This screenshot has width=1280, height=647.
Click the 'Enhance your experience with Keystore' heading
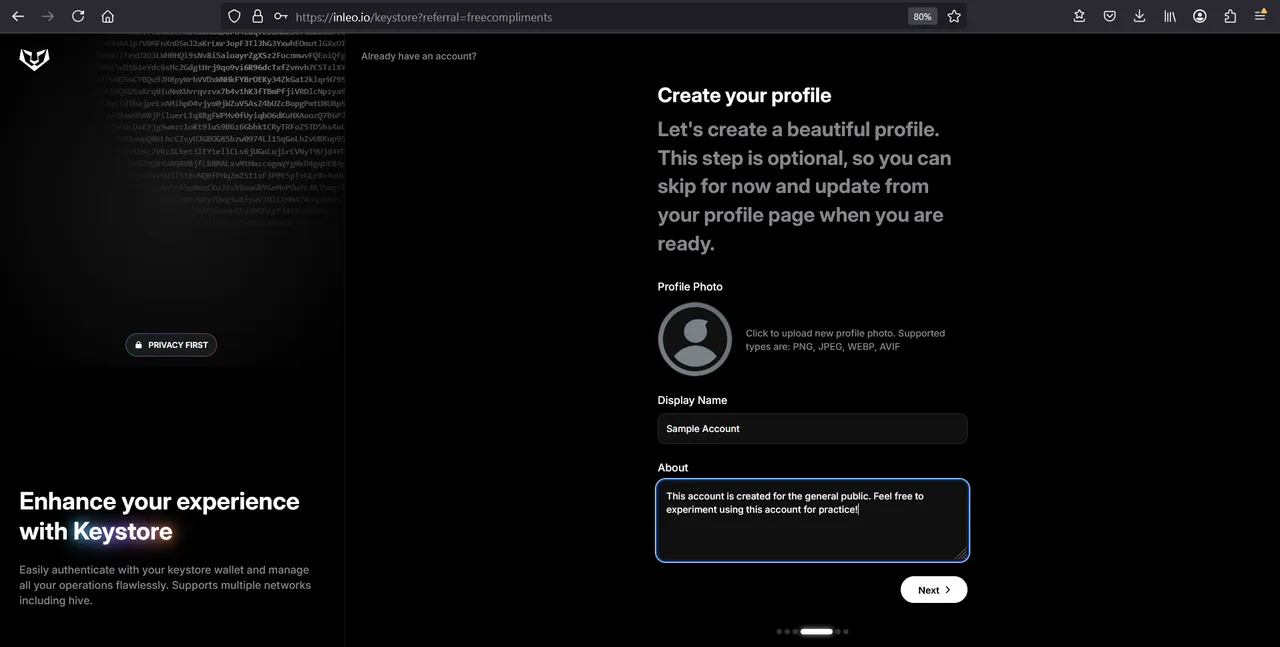[159, 516]
